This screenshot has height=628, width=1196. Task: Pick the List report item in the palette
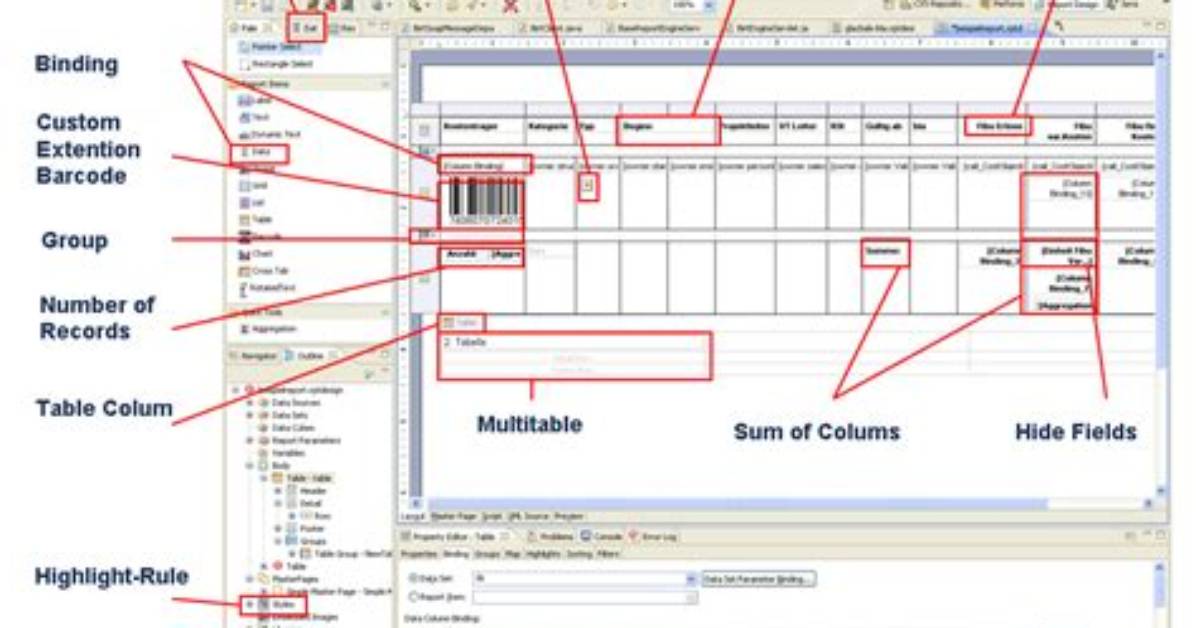[x=253, y=202]
